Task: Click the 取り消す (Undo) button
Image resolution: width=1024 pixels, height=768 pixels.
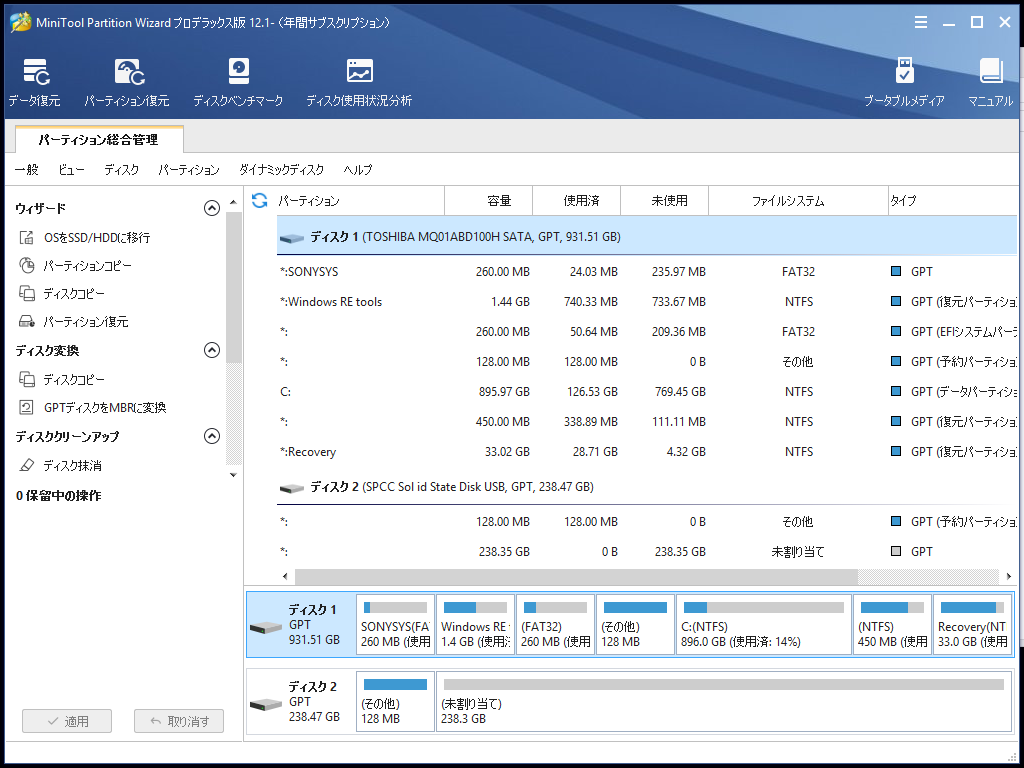Action: (x=179, y=721)
